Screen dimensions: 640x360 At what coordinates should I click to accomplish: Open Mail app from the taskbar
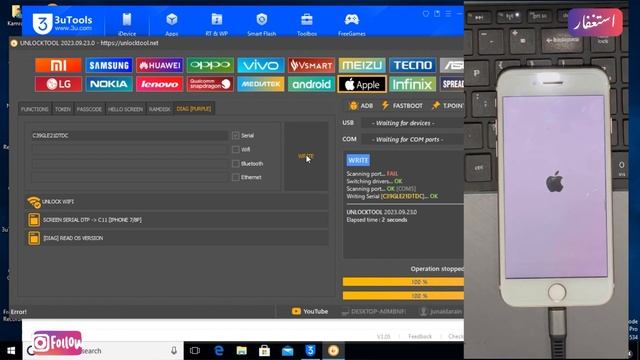click(x=287, y=351)
